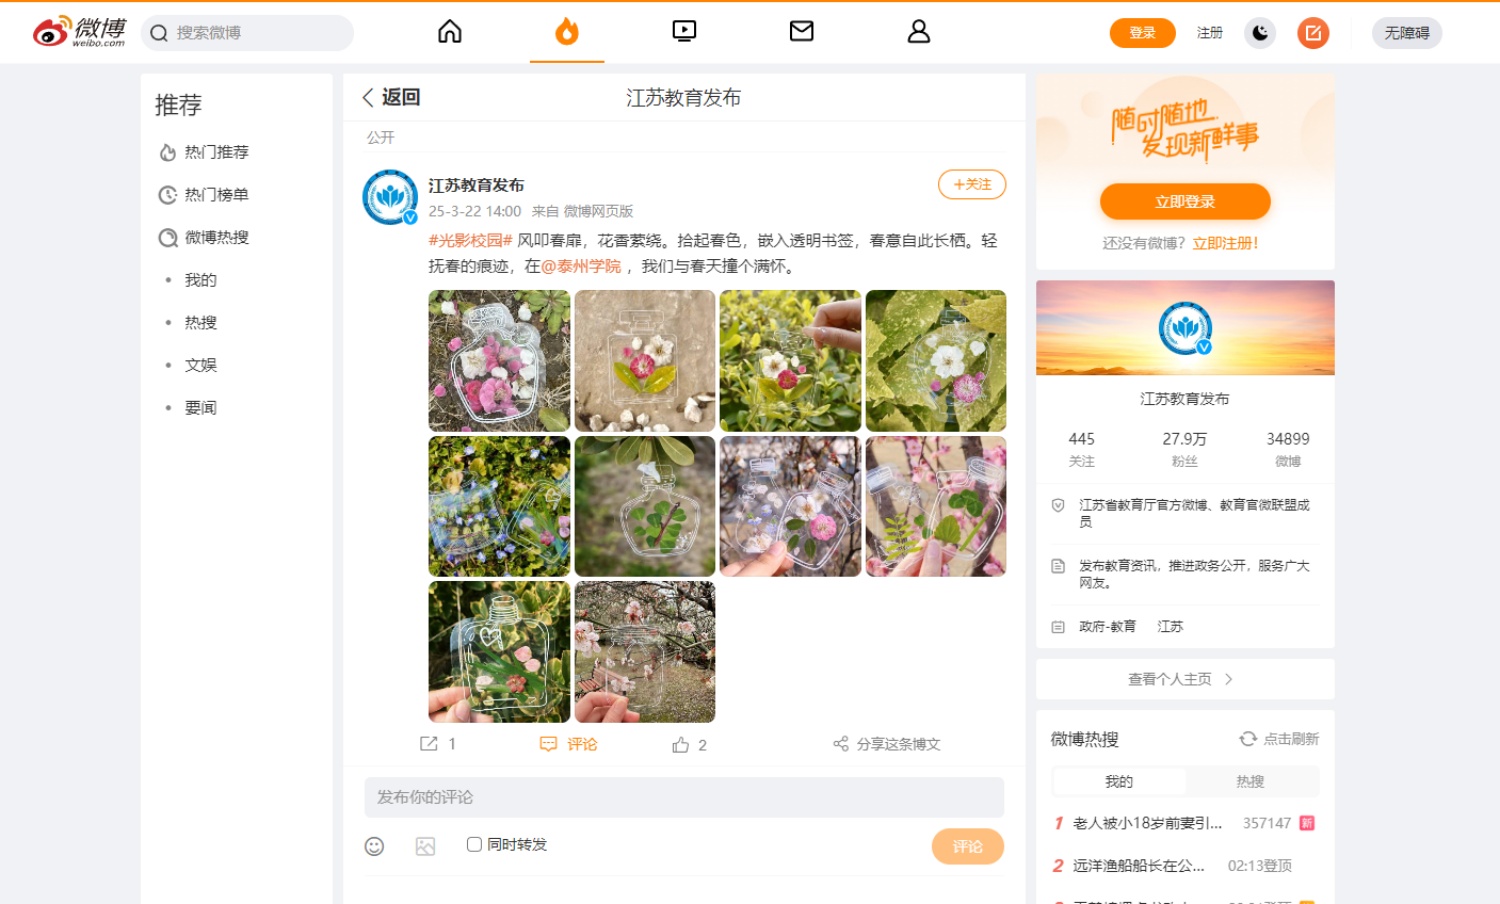The image size is (1500, 904).
Task: Click the 发布你的评论 comment input field
Action: coord(684,797)
